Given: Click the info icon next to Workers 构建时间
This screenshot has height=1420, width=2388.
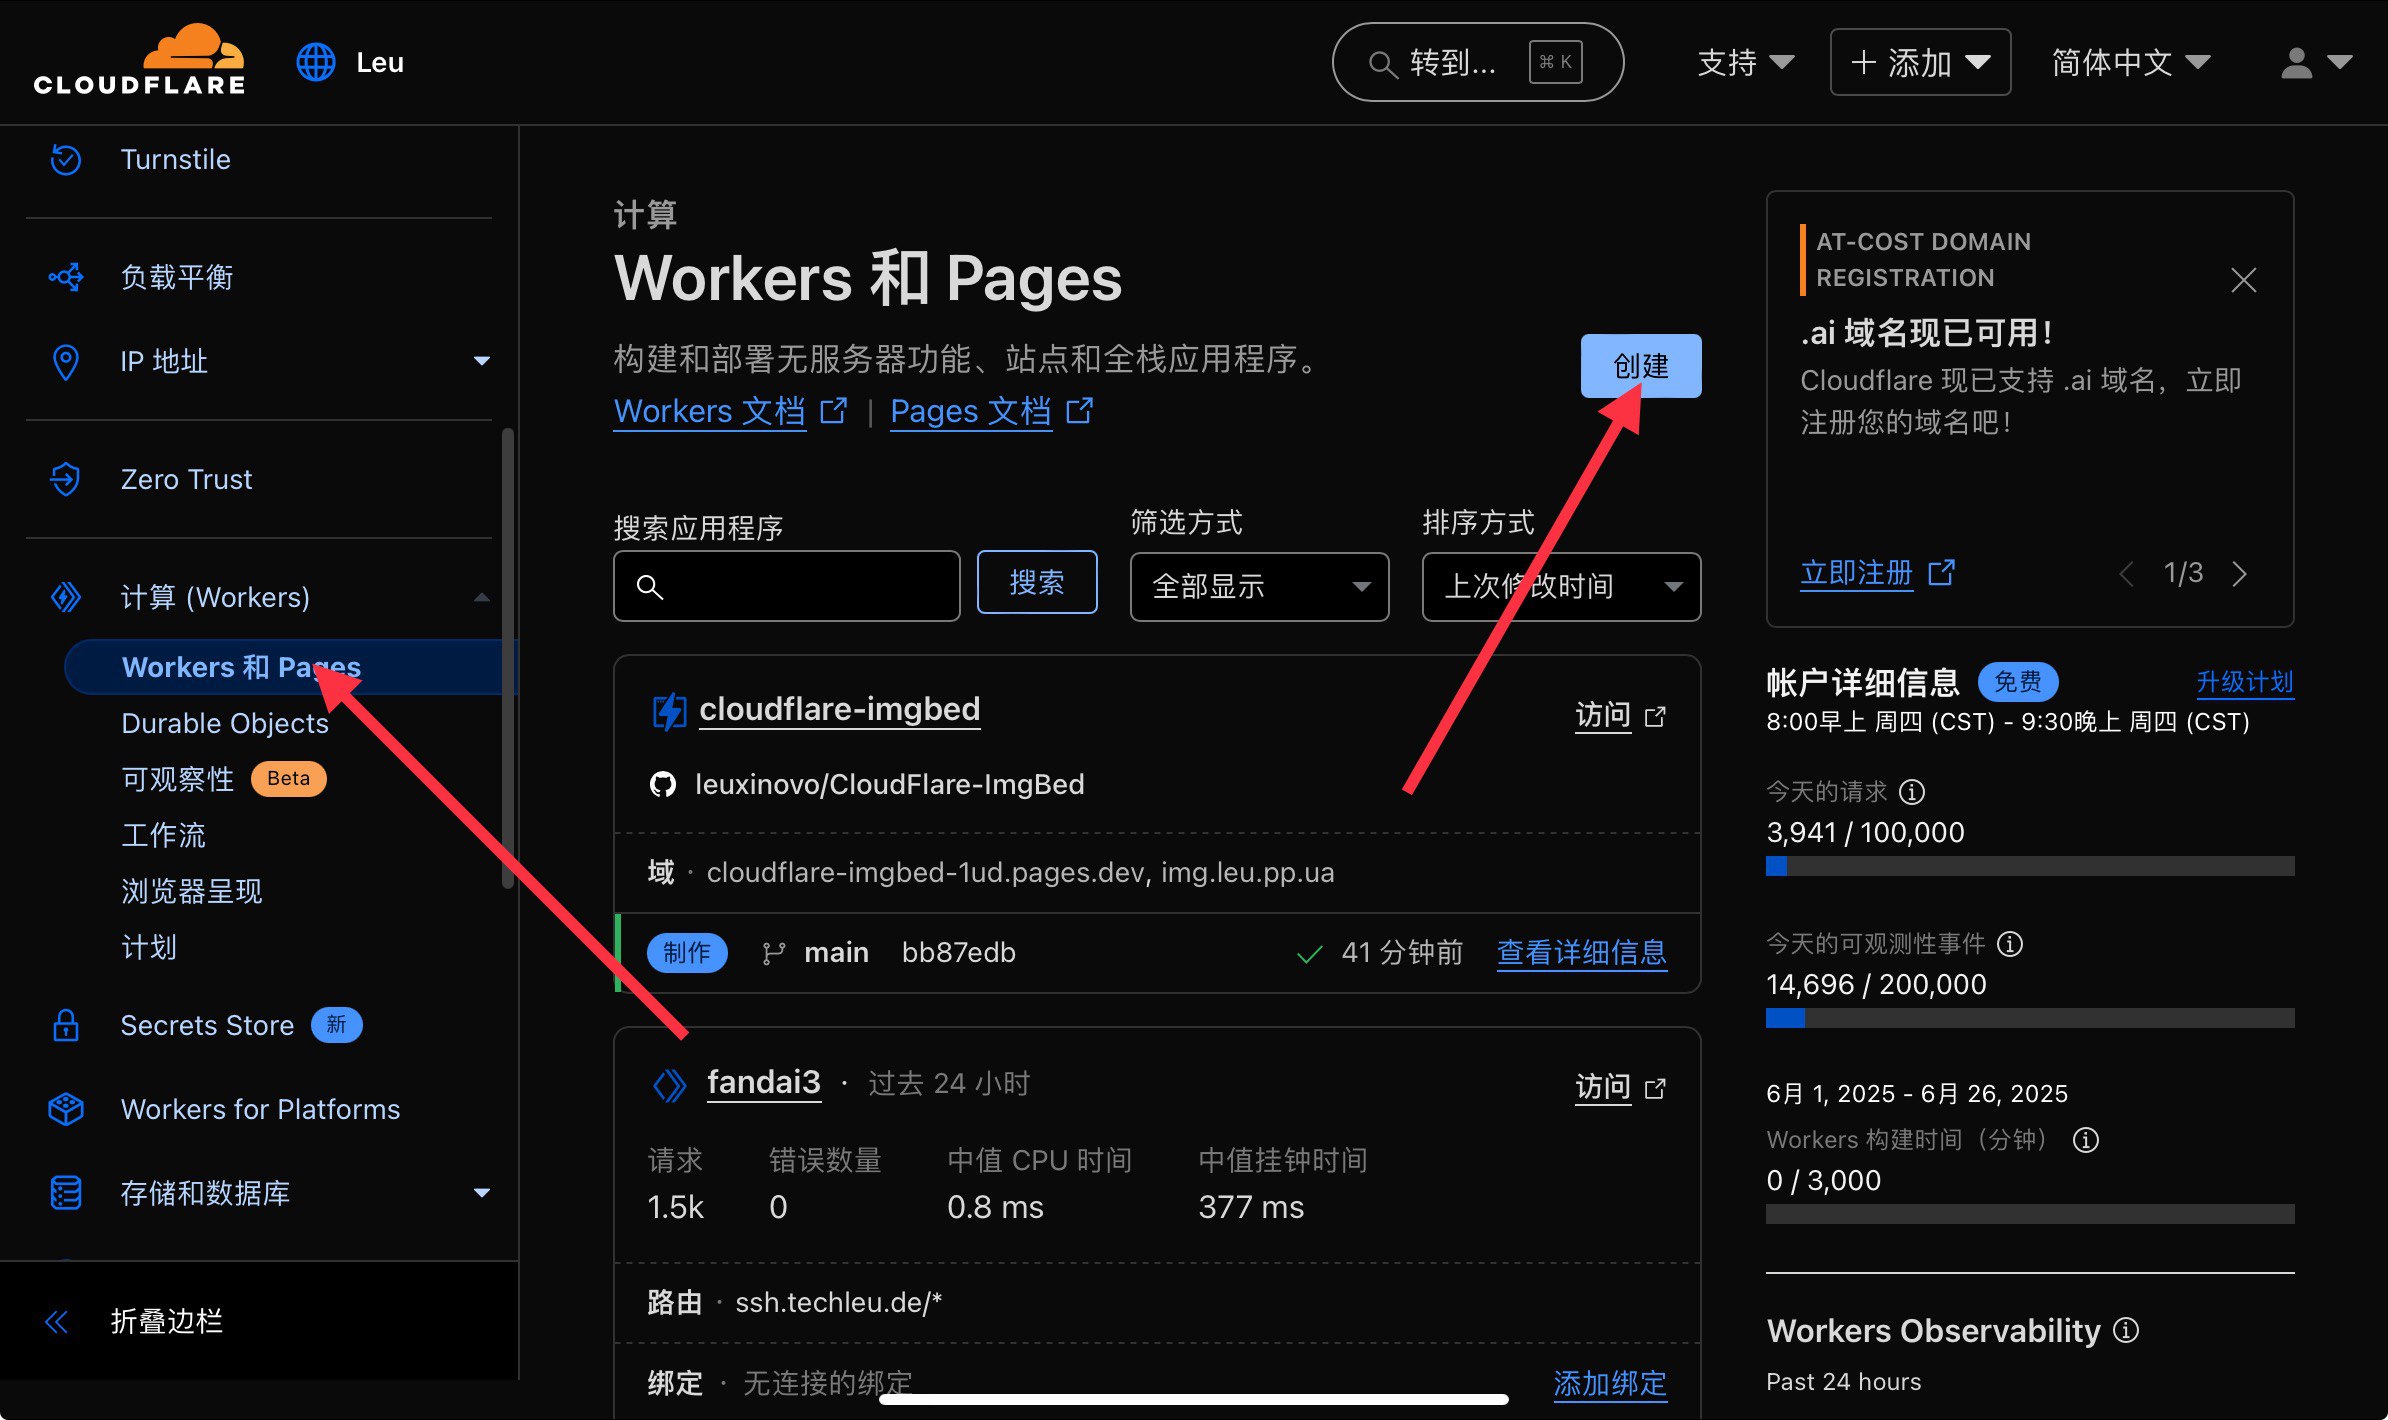Looking at the screenshot, I should point(2086,1140).
